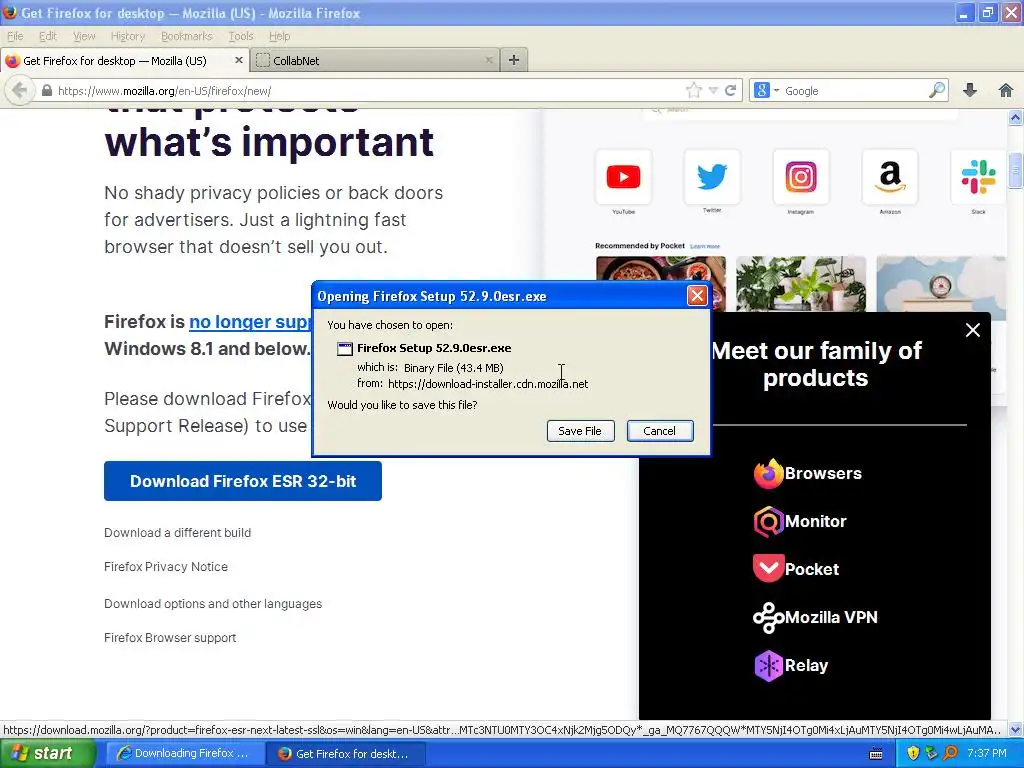This screenshot has height=768, width=1024.
Task: Click the Firefox icon in the title bar
Action: point(10,12)
